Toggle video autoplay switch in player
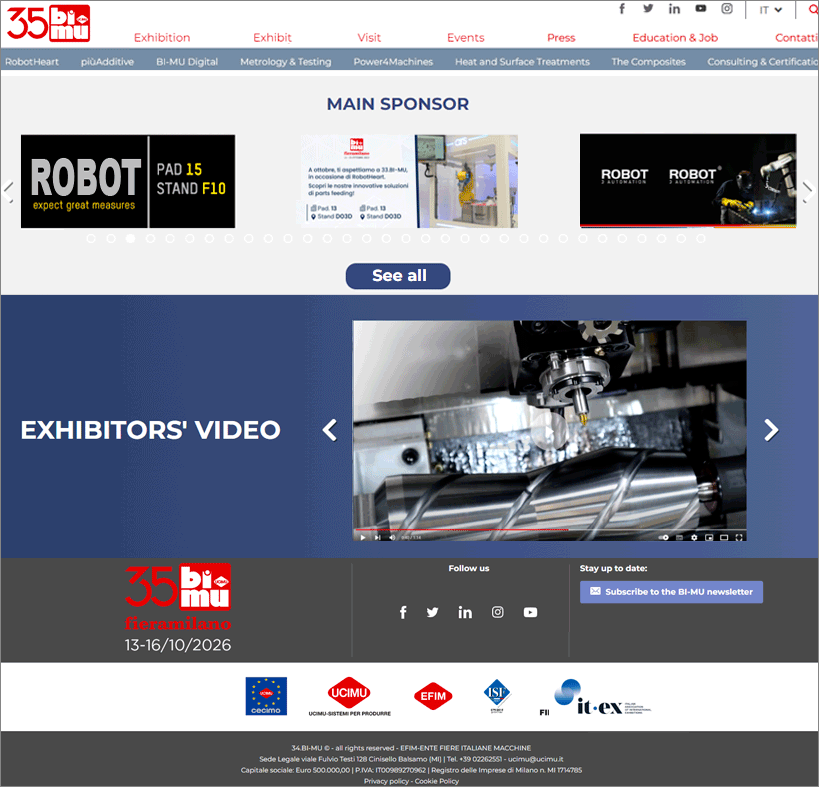819x787 pixels. point(664,537)
